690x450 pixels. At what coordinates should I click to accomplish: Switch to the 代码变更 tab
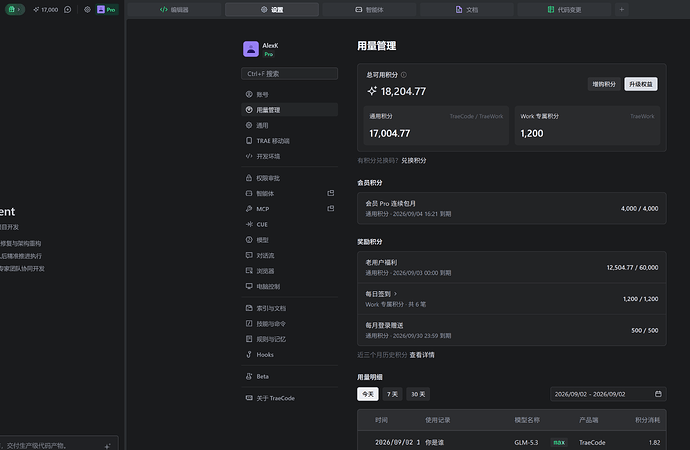coord(565,9)
